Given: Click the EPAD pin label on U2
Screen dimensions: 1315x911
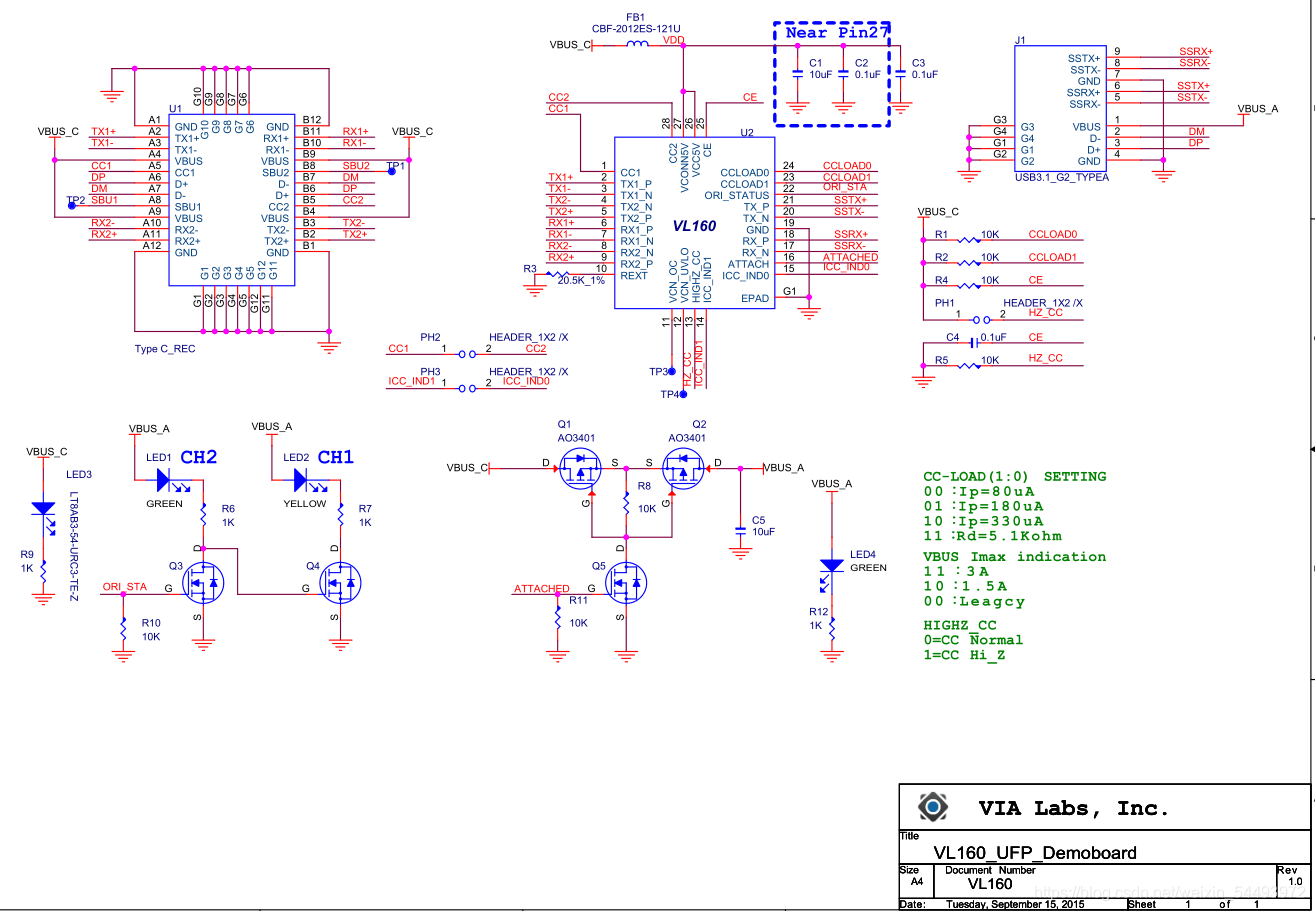Looking at the screenshot, I should tap(755, 298).
